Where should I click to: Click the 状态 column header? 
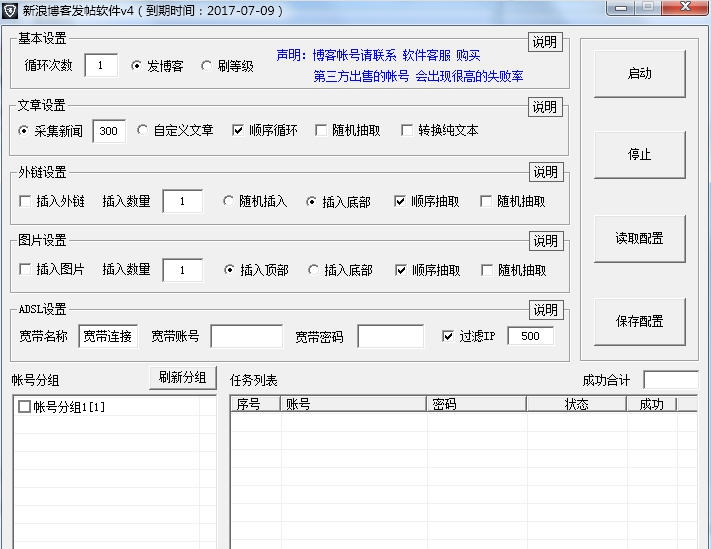(x=576, y=403)
